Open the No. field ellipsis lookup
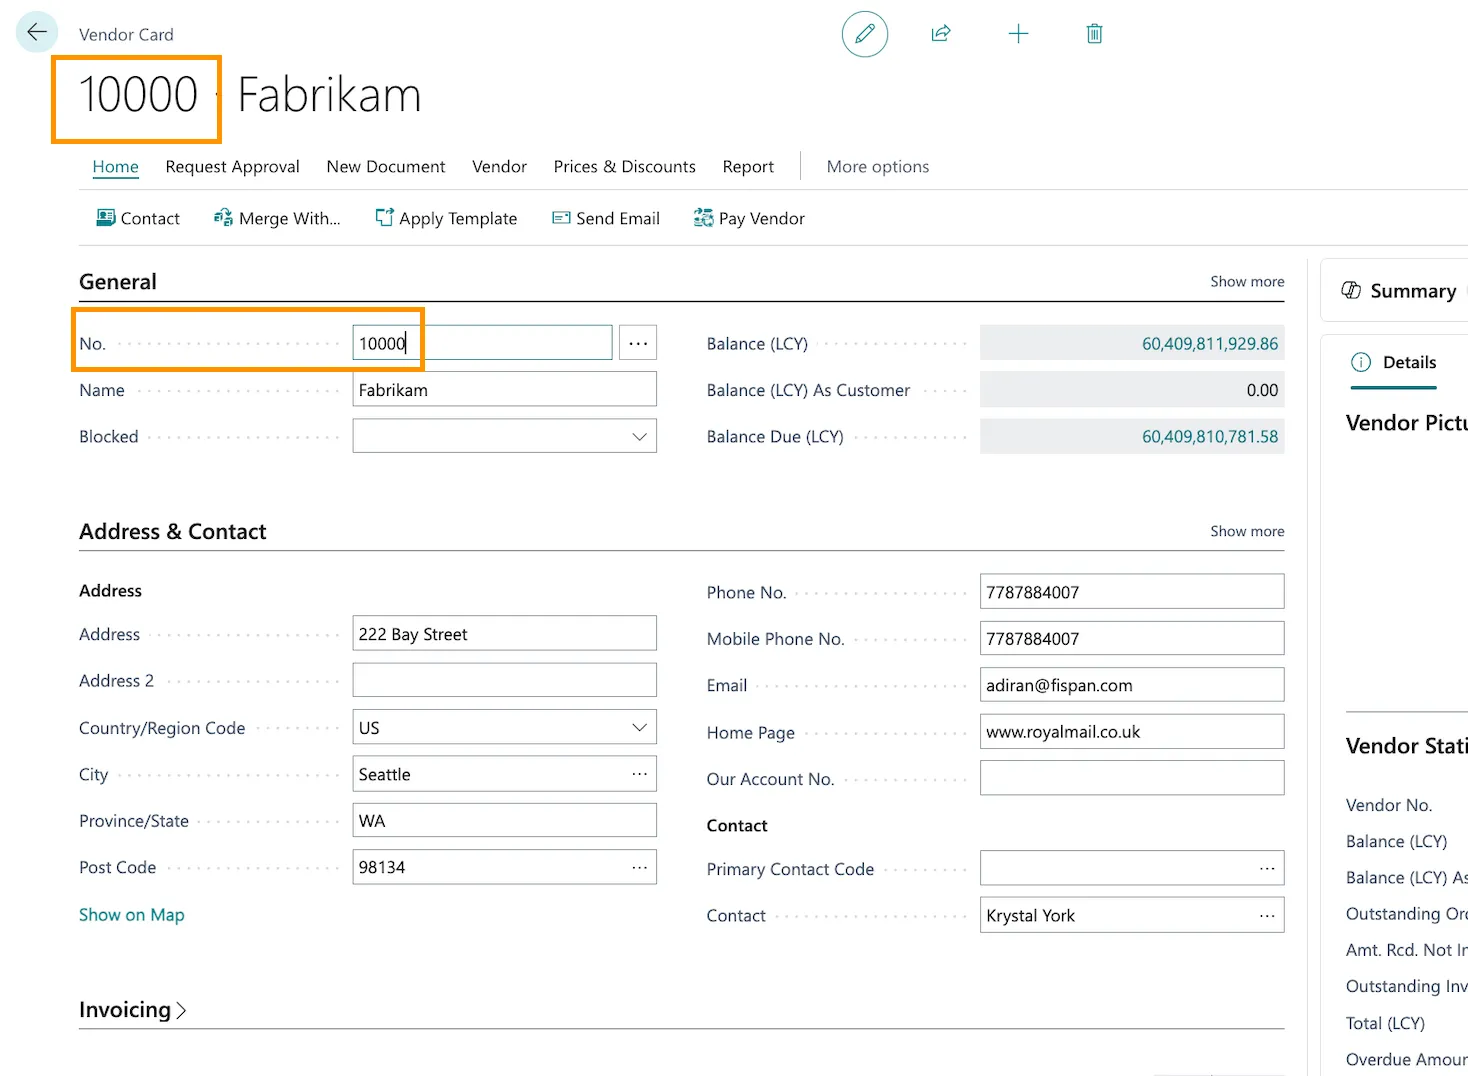The height and width of the screenshot is (1076, 1468). (638, 343)
